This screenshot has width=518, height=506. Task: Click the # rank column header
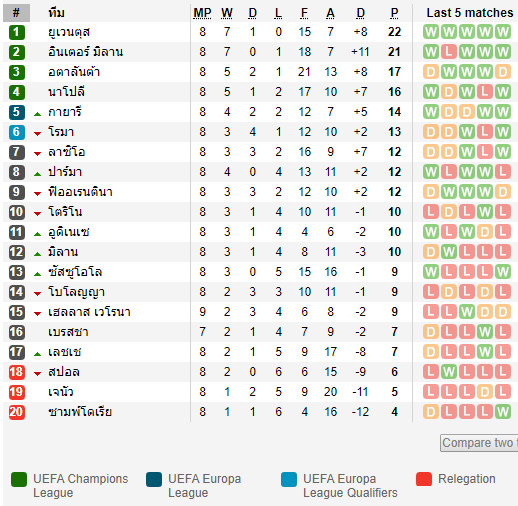16,13
